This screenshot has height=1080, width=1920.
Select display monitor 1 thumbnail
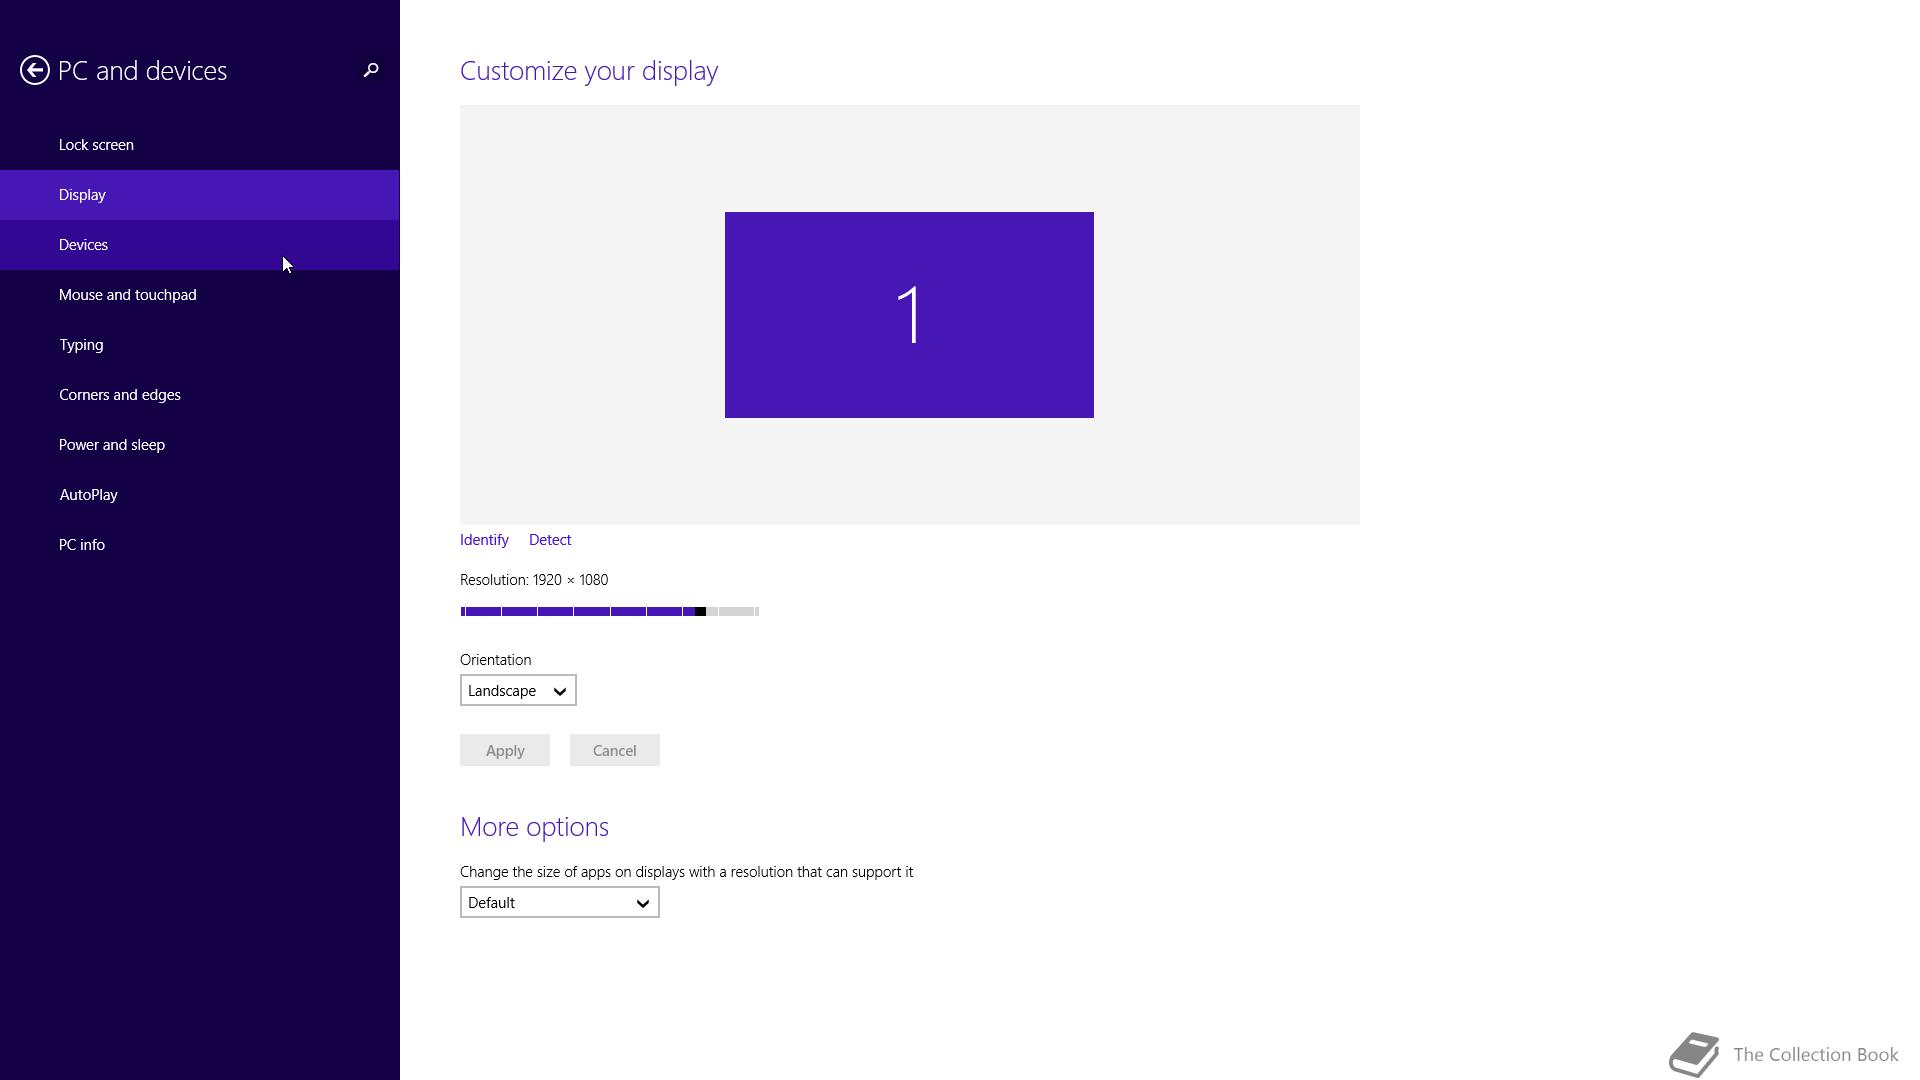tap(909, 315)
